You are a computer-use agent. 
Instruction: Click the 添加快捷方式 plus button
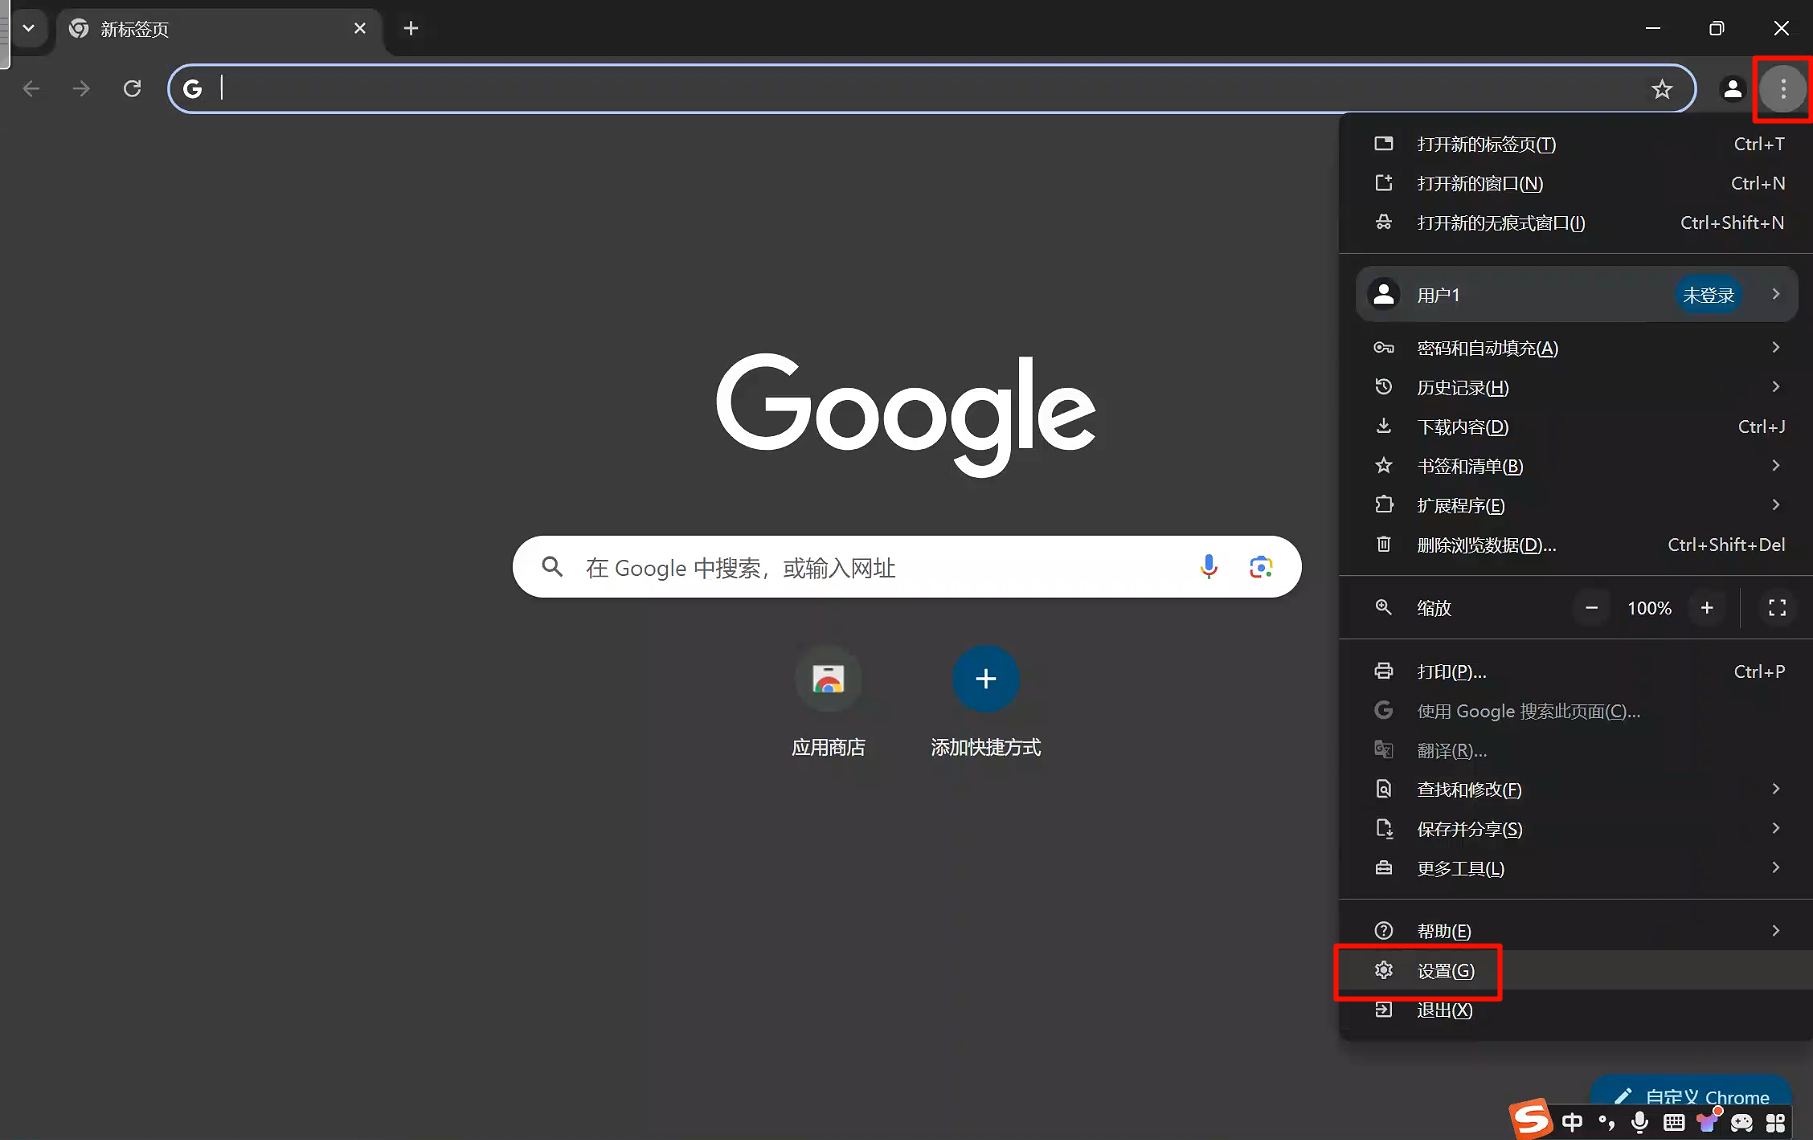(x=985, y=680)
